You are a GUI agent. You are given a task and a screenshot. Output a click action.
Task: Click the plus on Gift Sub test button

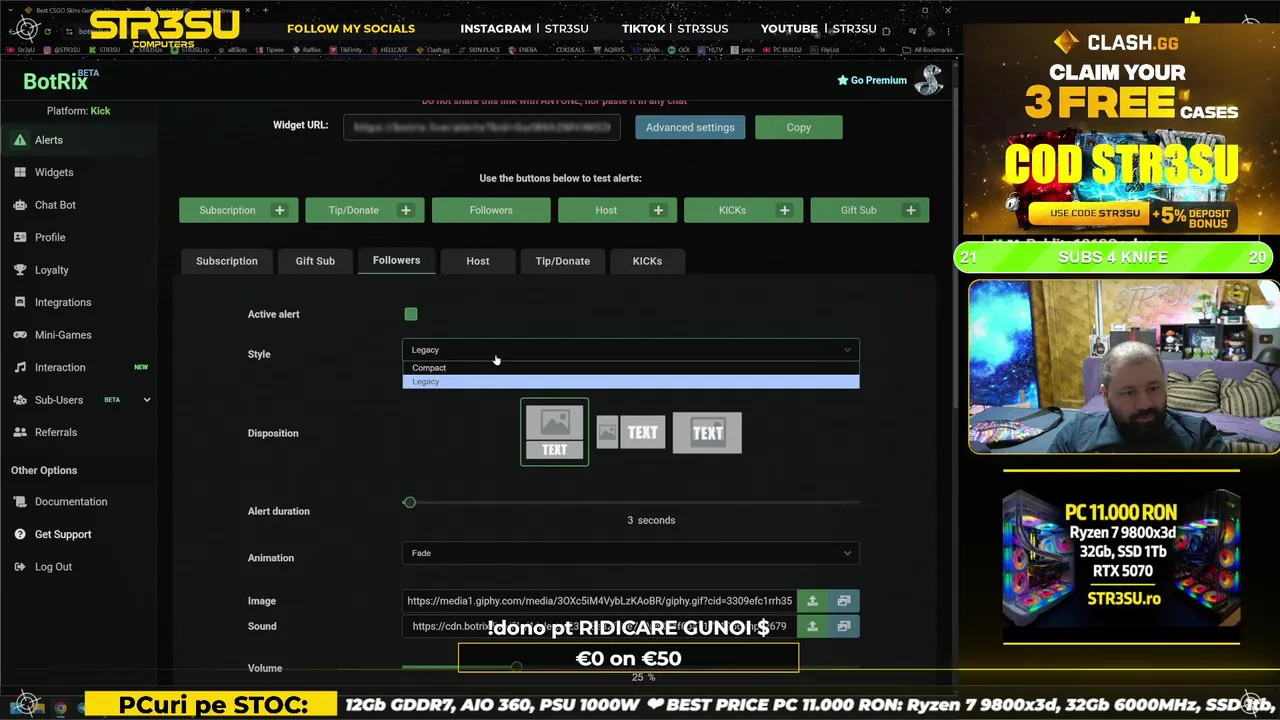(x=911, y=210)
